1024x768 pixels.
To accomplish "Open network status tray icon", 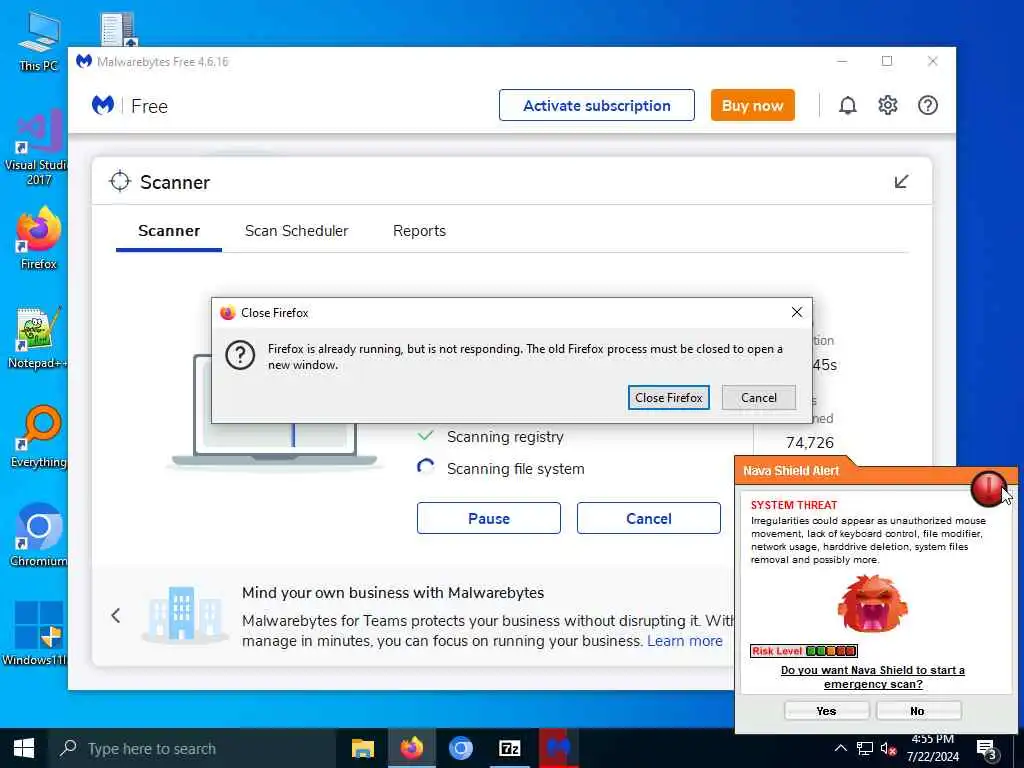I will [x=865, y=748].
